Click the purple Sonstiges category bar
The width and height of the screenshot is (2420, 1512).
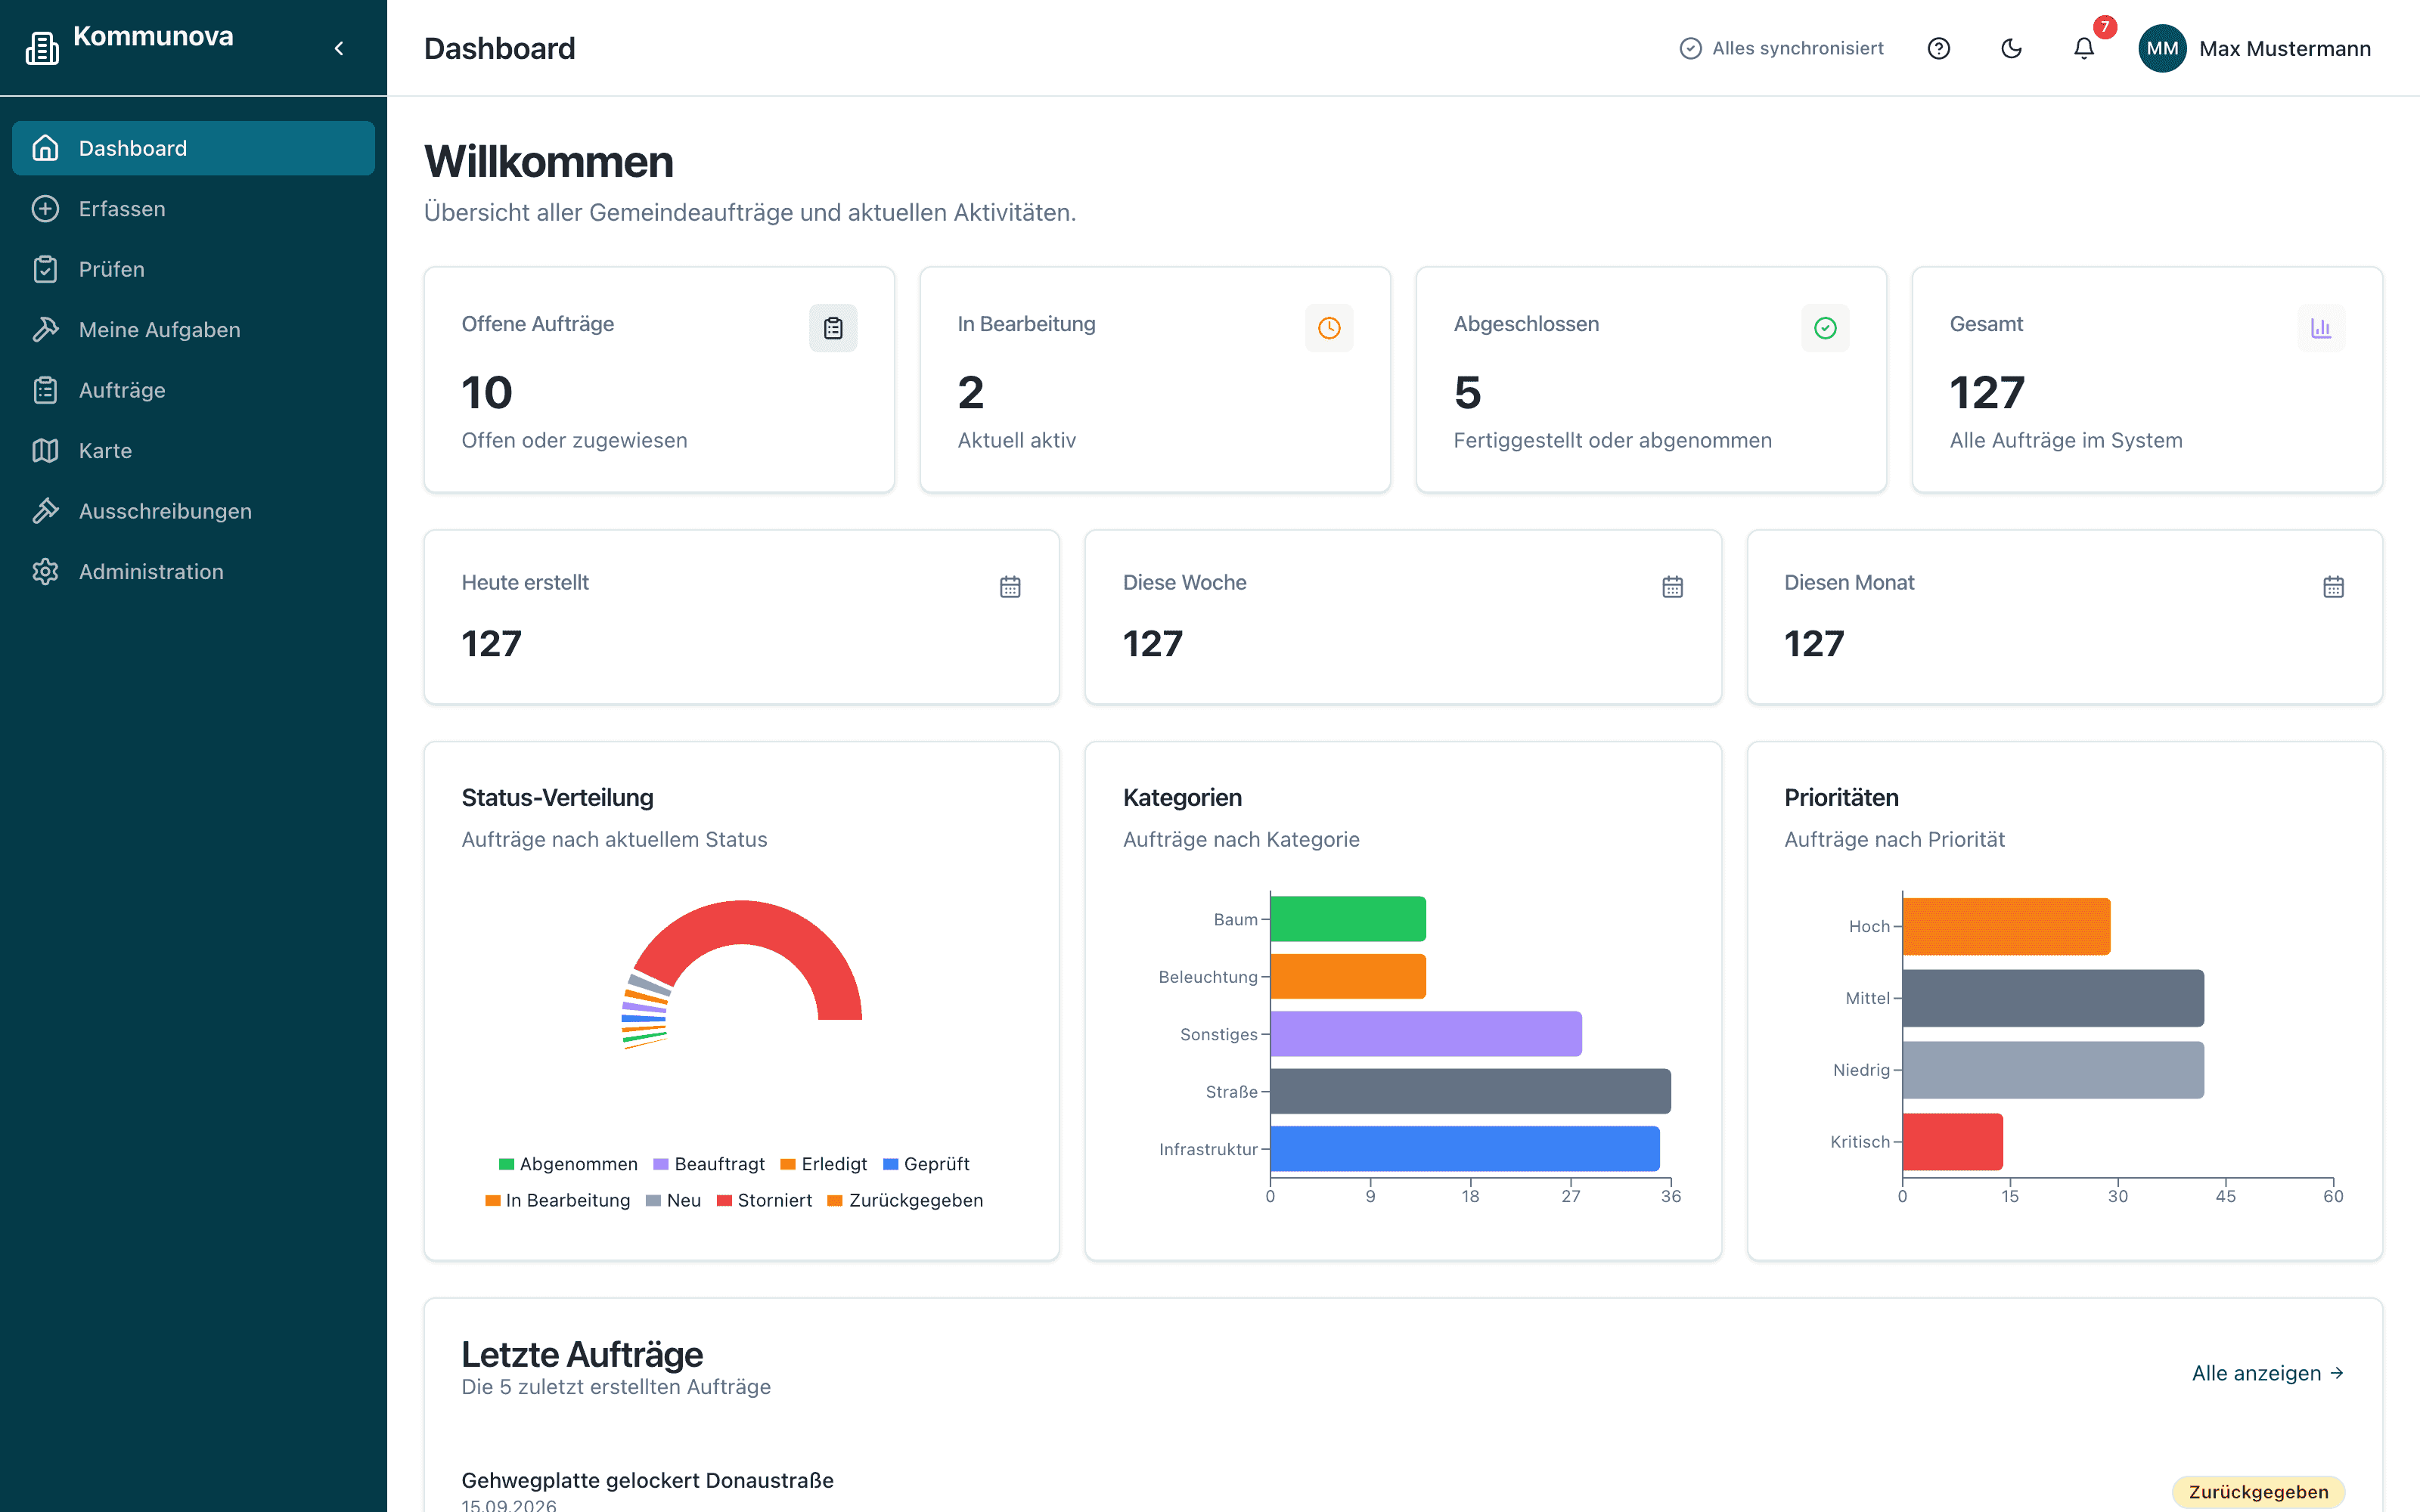coord(1426,1034)
